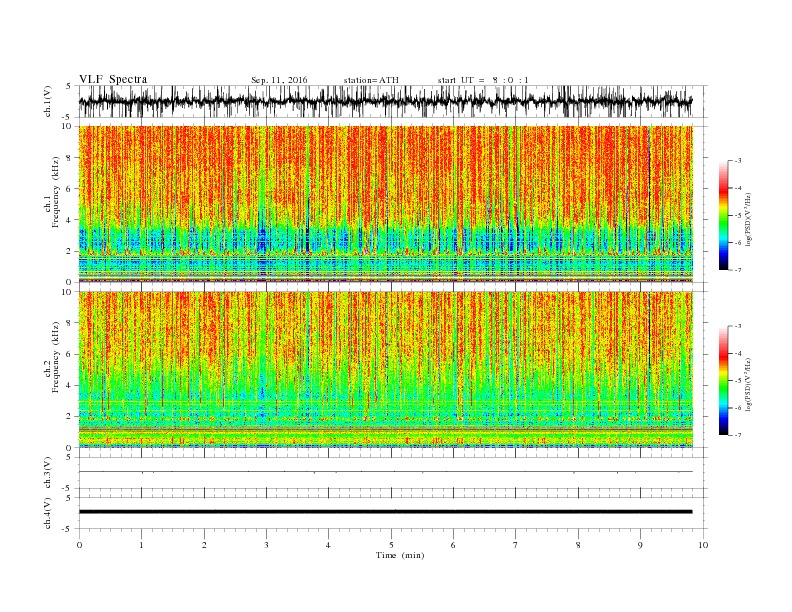This screenshot has width=792, height=612.
Task: Click the "6" kHz tick on ch.2 frequency axis
Action: 70,354
